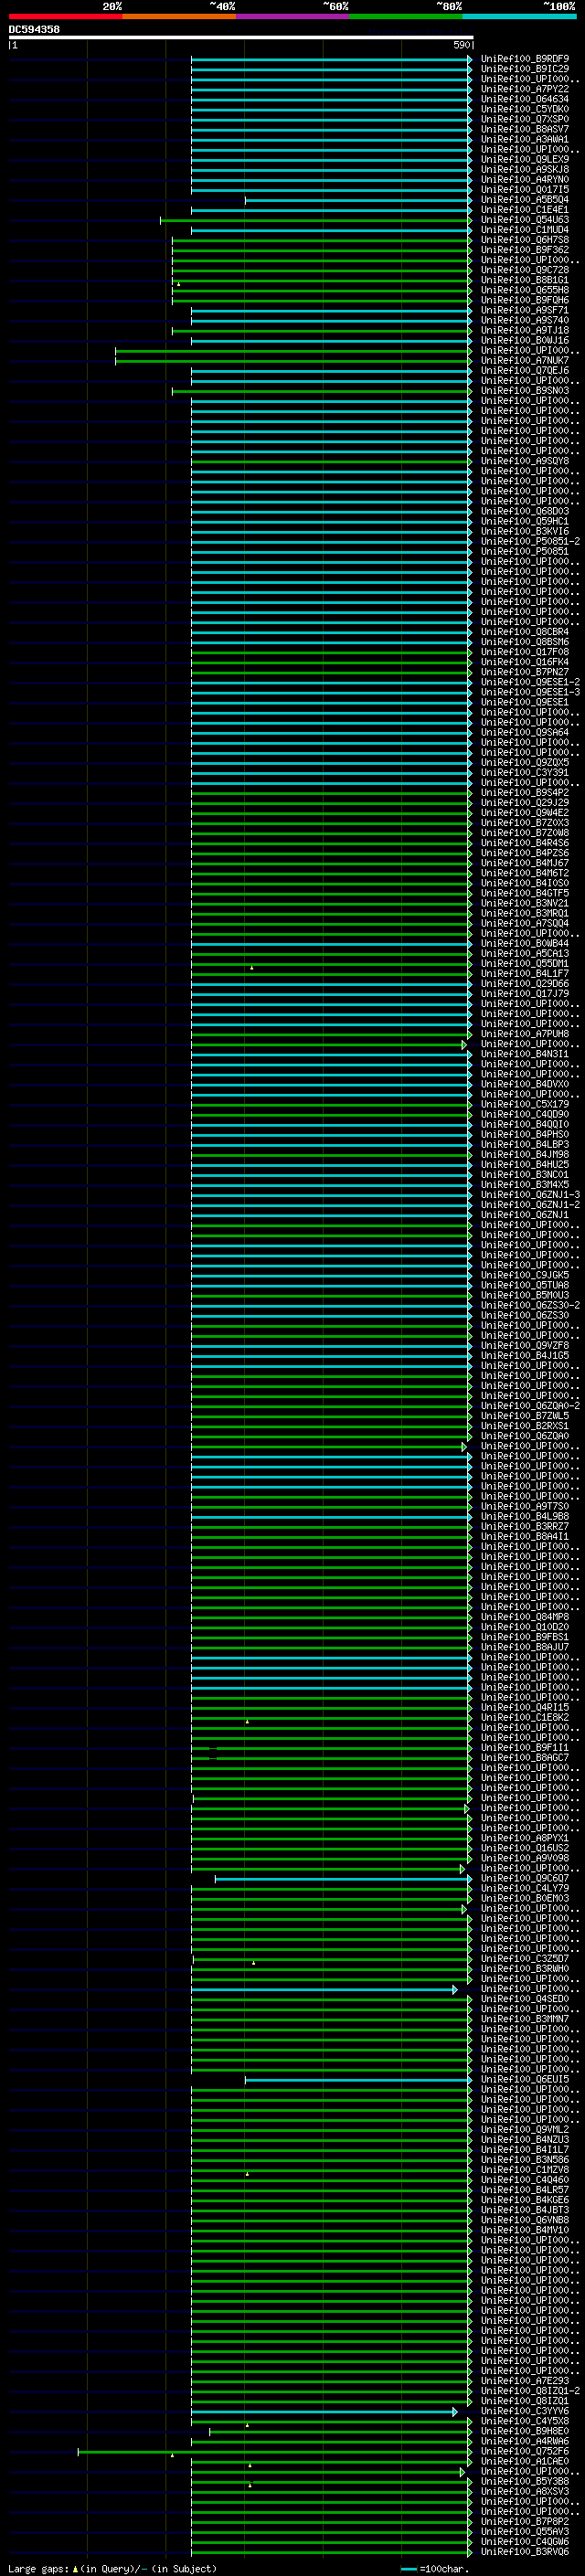Viewport: 585px width, 2576px height.
Task: Select label UniRef100_Q5TUA8
Action: click(x=525, y=1286)
